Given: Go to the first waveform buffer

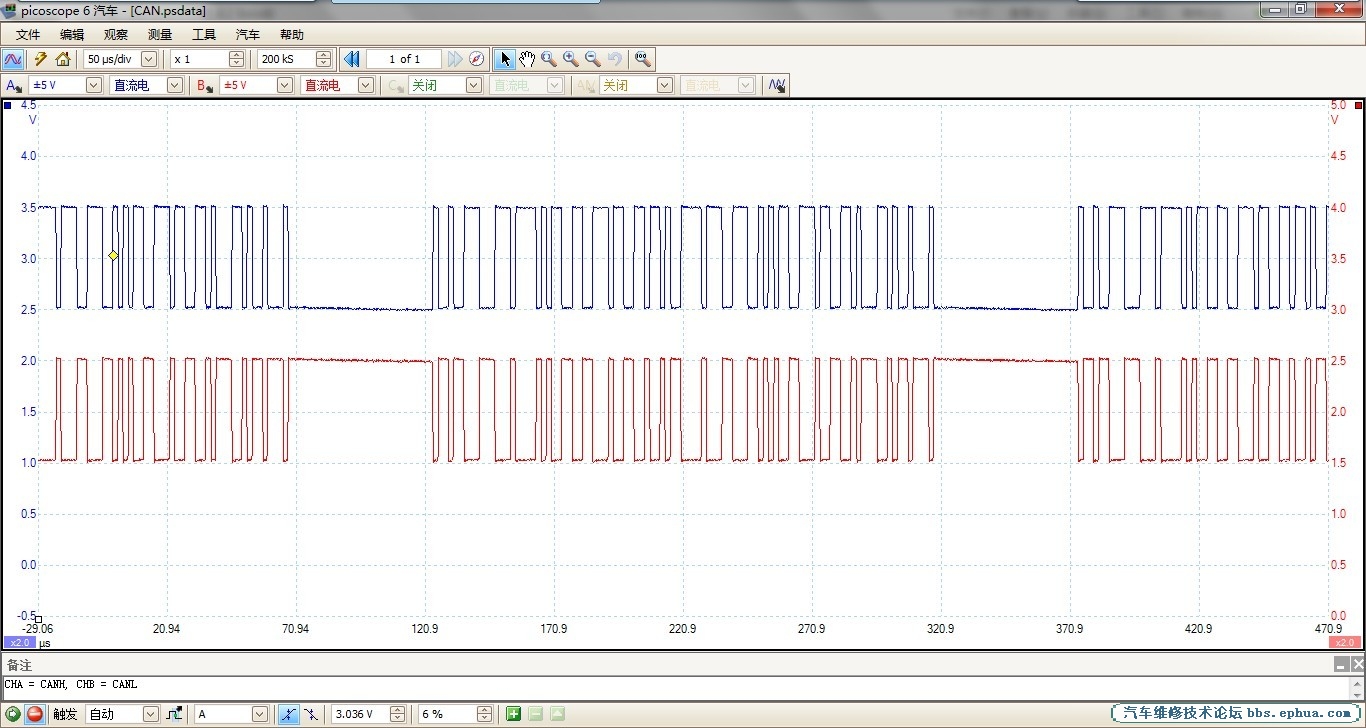Looking at the screenshot, I should click(351, 59).
